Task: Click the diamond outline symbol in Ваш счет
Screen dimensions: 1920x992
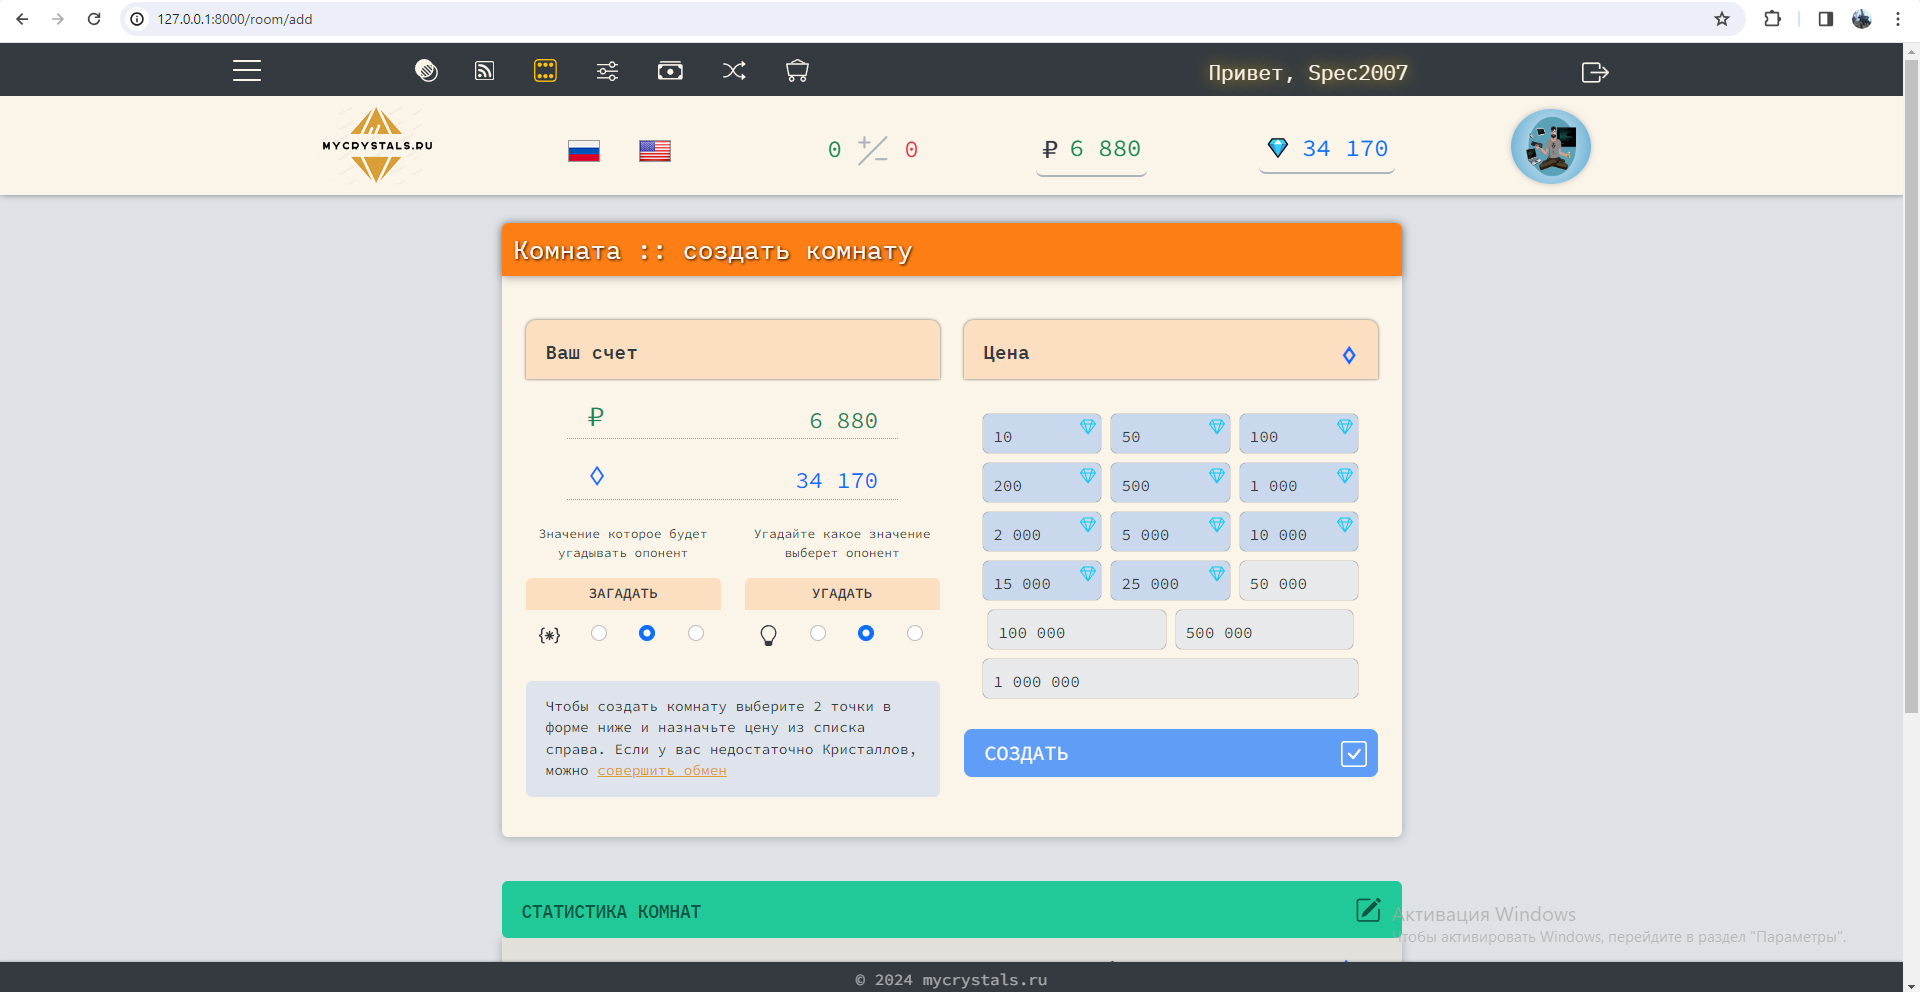Action: (597, 476)
